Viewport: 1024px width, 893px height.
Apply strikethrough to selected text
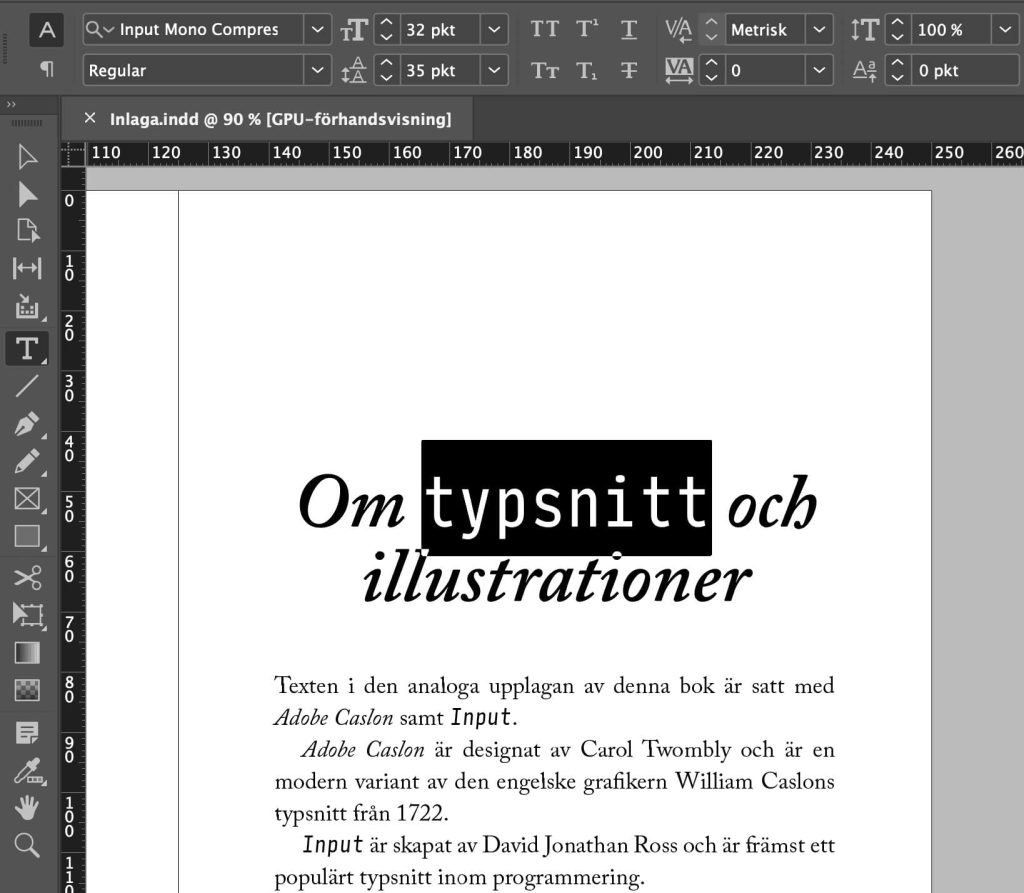point(628,70)
